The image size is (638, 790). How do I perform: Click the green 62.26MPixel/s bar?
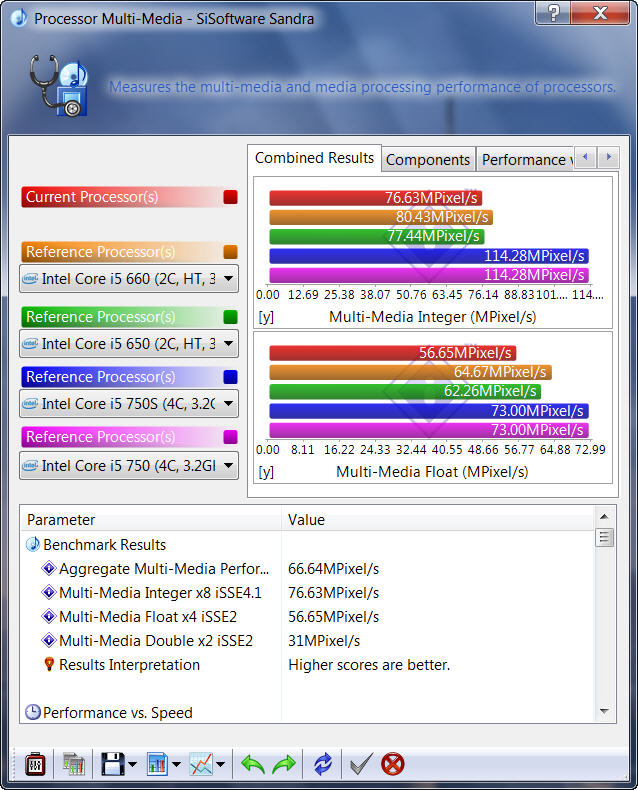click(405, 391)
